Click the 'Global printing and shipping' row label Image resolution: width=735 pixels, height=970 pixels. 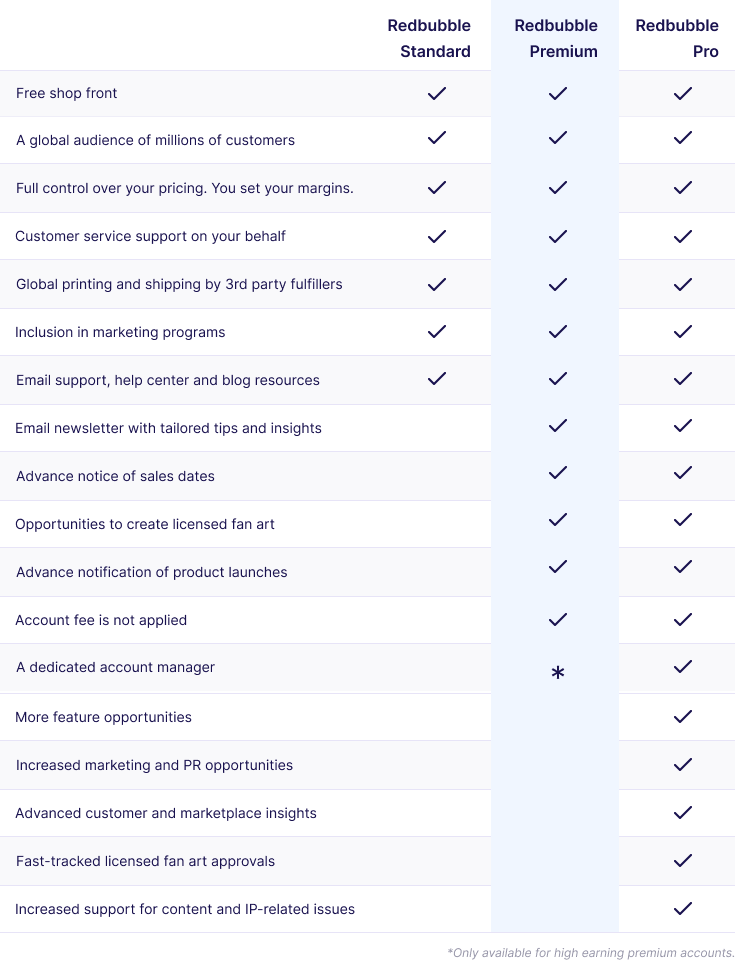[179, 284]
